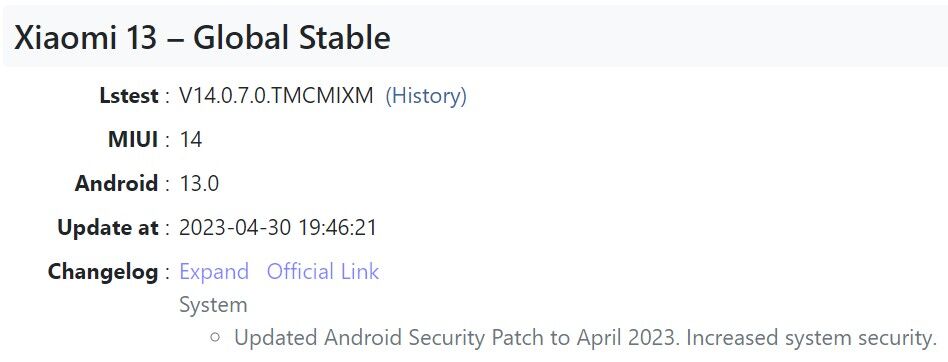The width and height of the screenshot is (948, 362).
Task: Select the V14.0.7.0.TMCMIXM version text
Action: (x=276, y=95)
